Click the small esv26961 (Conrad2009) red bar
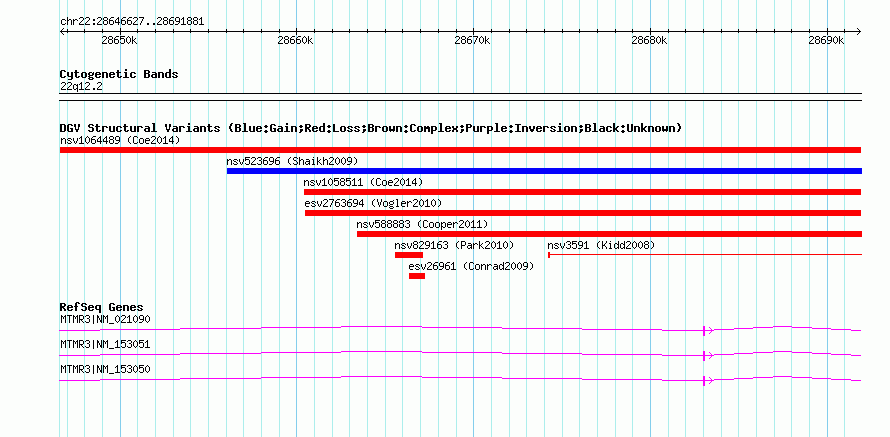The image size is (890, 437). [417, 276]
